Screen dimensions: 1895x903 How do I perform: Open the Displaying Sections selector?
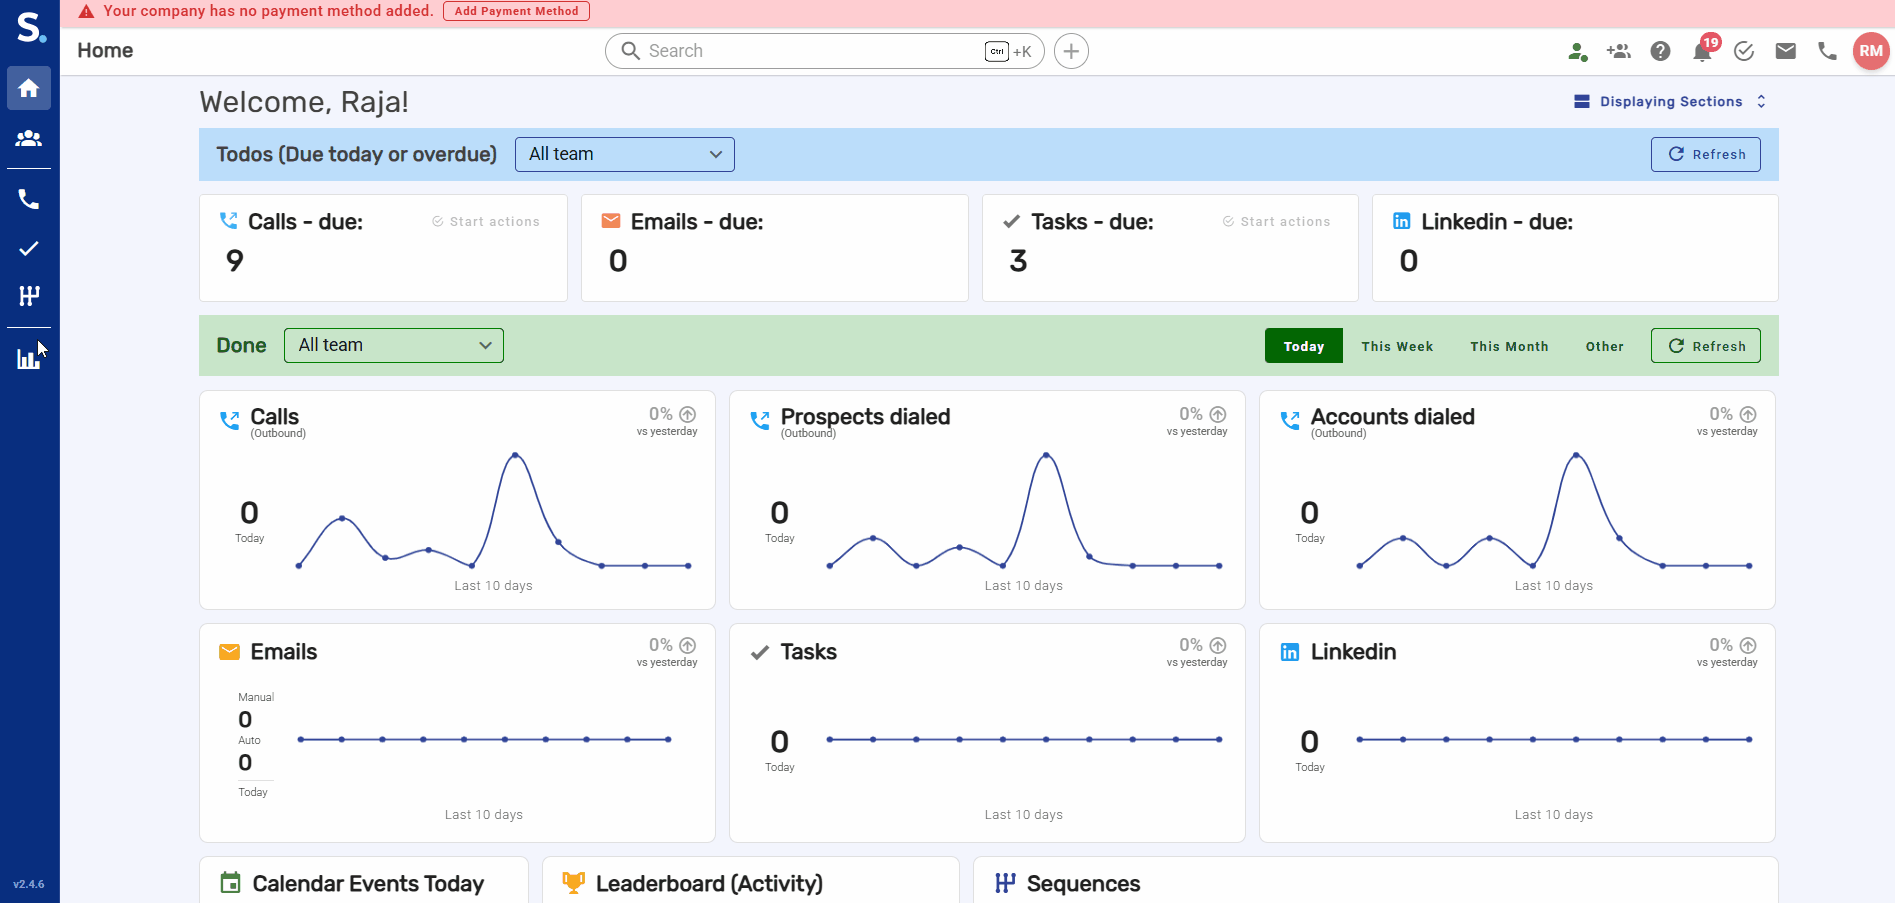pyautogui.click(x=1670, y=101)
